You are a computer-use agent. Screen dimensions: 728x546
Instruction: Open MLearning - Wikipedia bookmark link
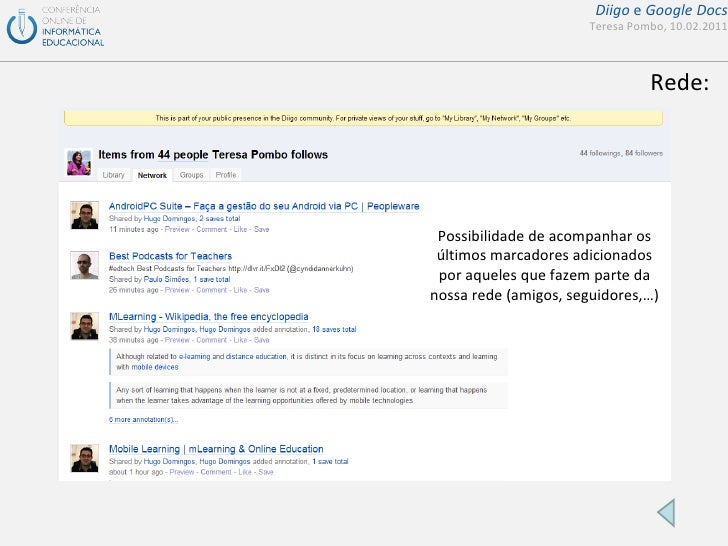point(216,317)
